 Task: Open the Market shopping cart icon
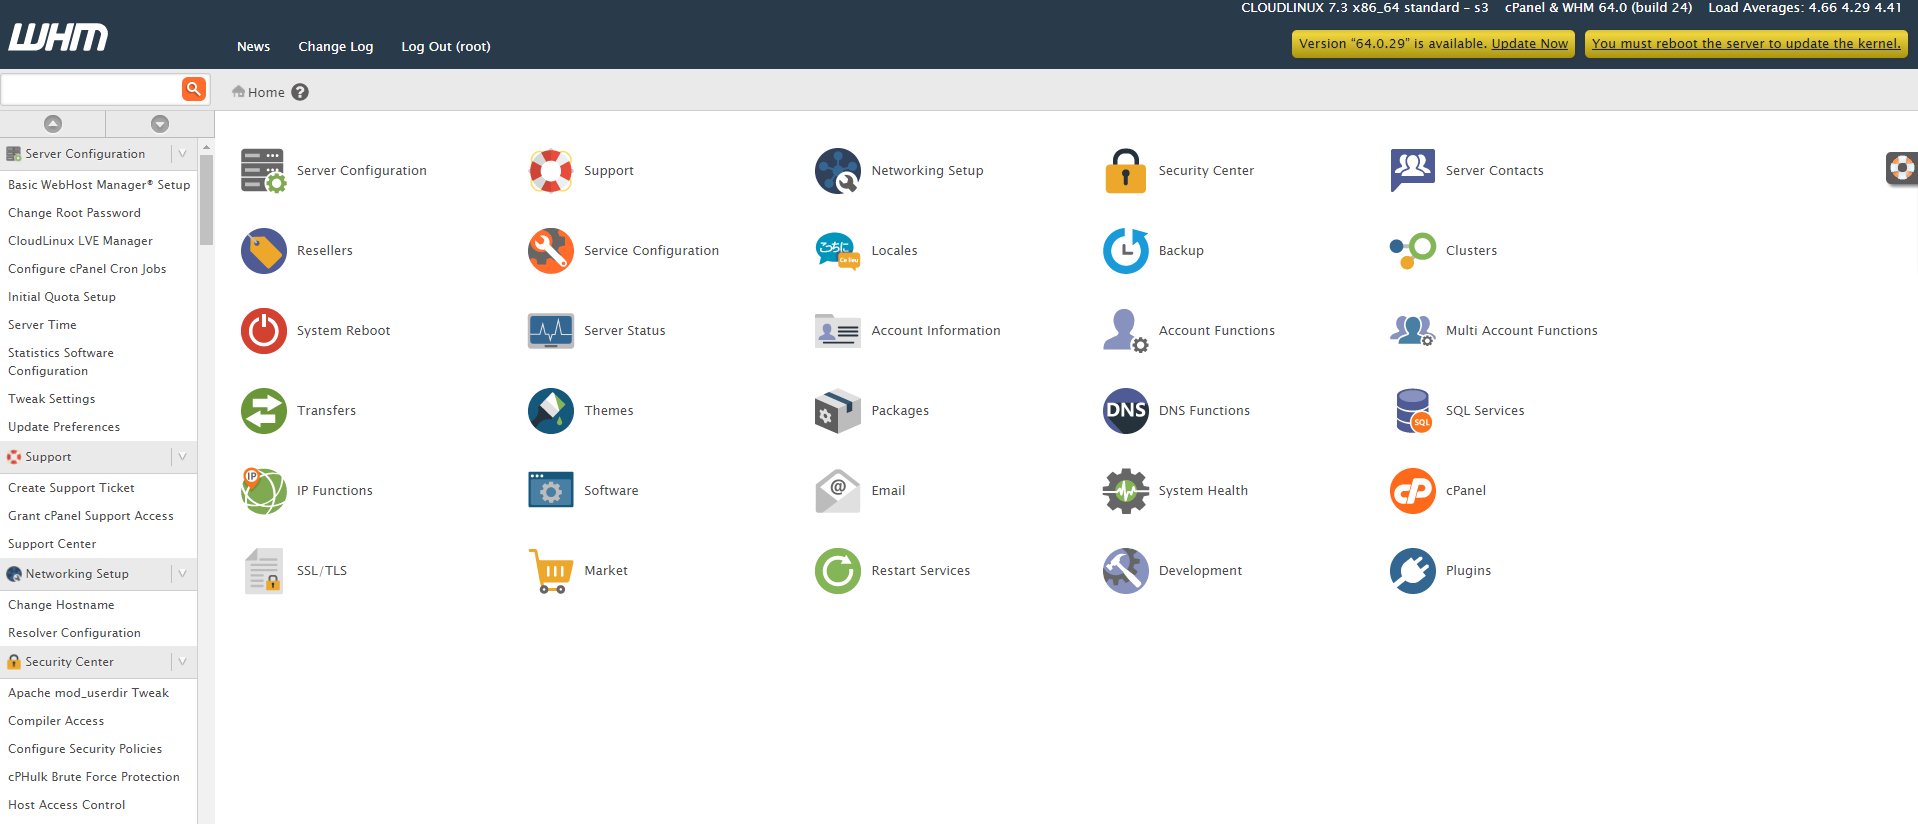(x=551, y=571)
